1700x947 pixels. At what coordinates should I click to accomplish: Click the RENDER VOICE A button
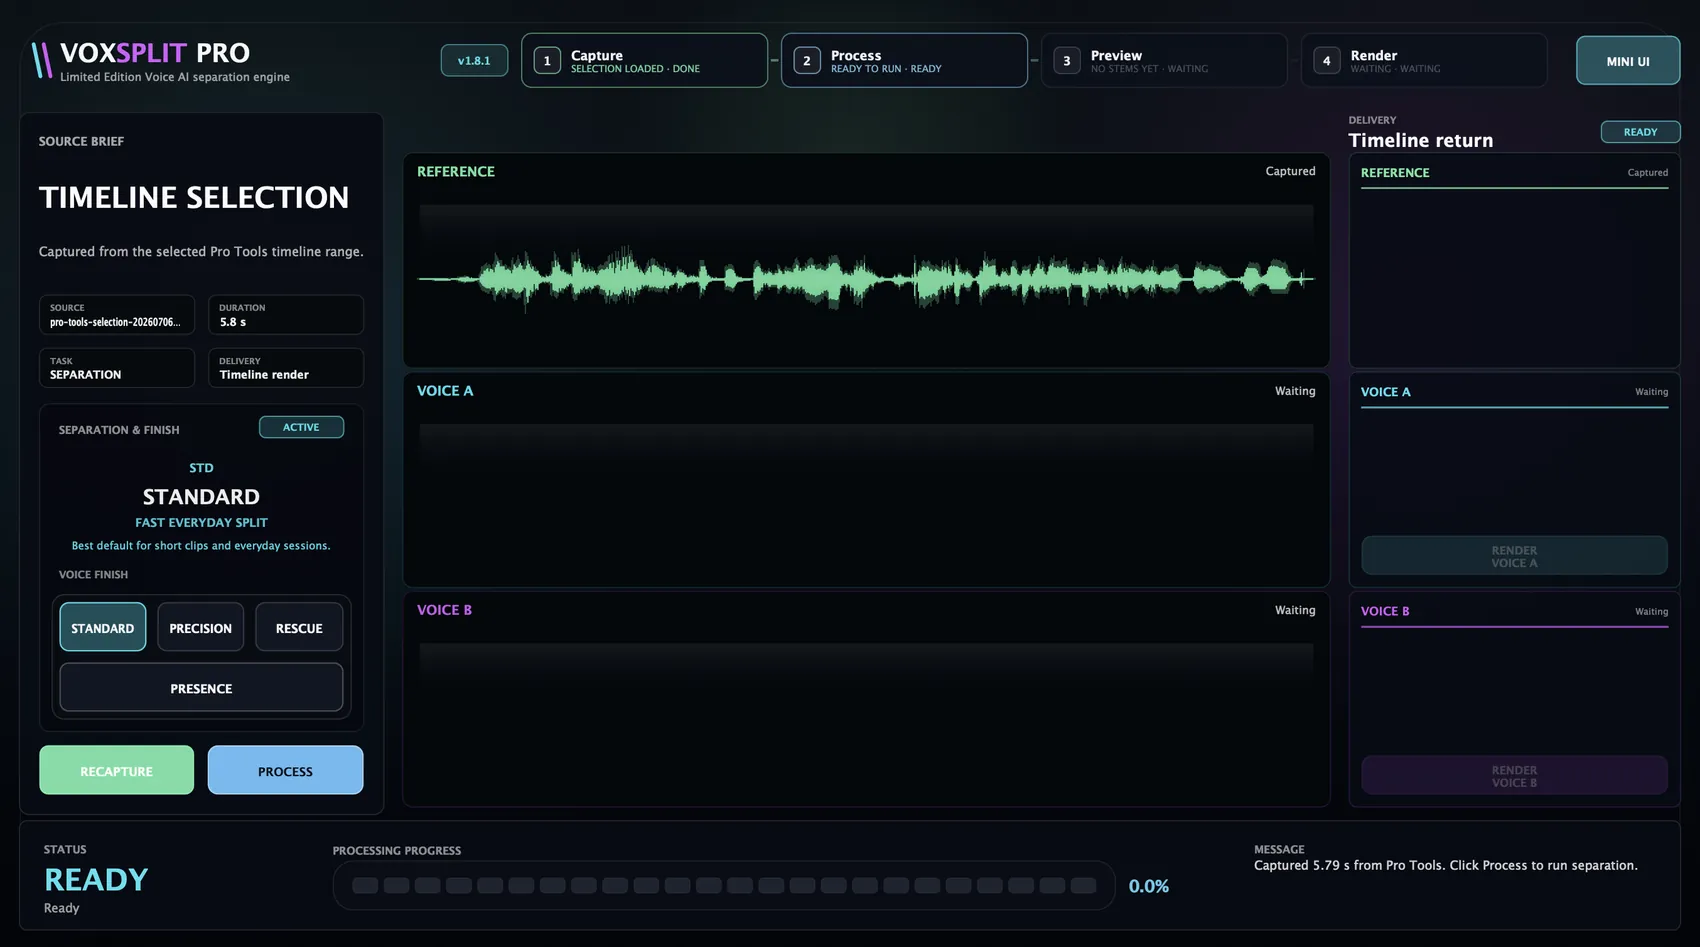click(1514, 556)
